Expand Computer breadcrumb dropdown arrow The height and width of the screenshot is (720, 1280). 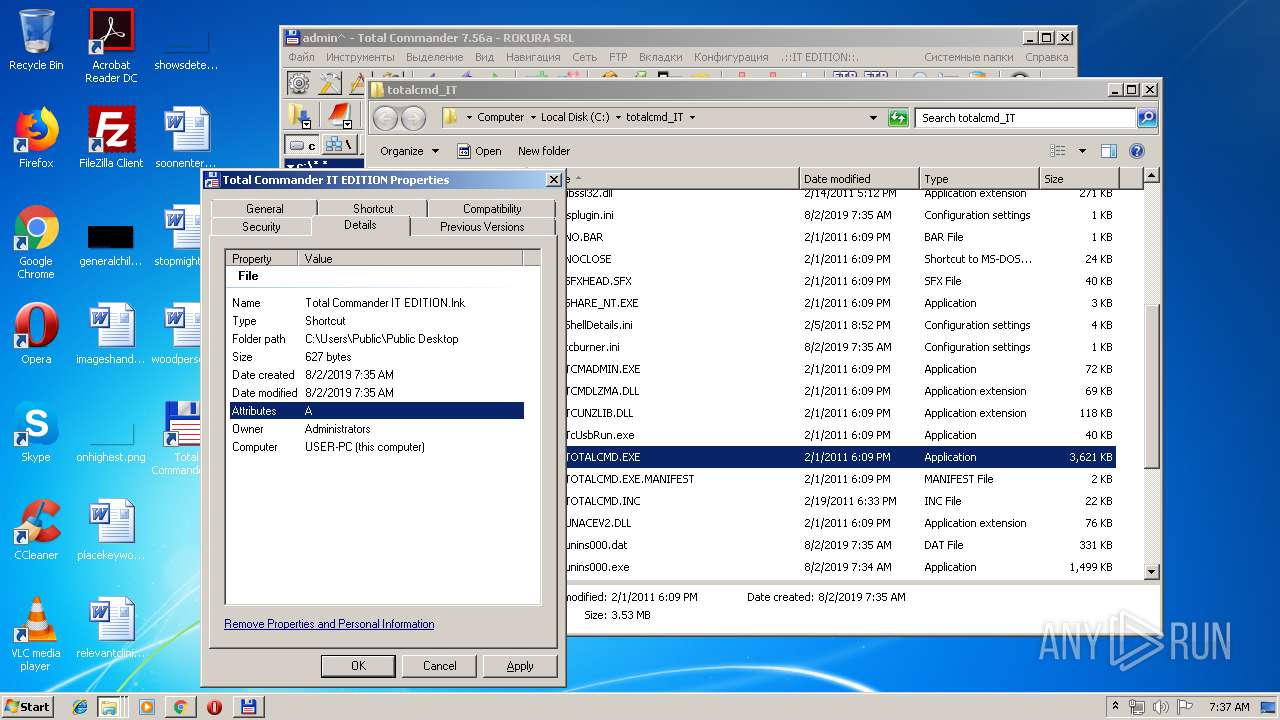coord(533,118)
